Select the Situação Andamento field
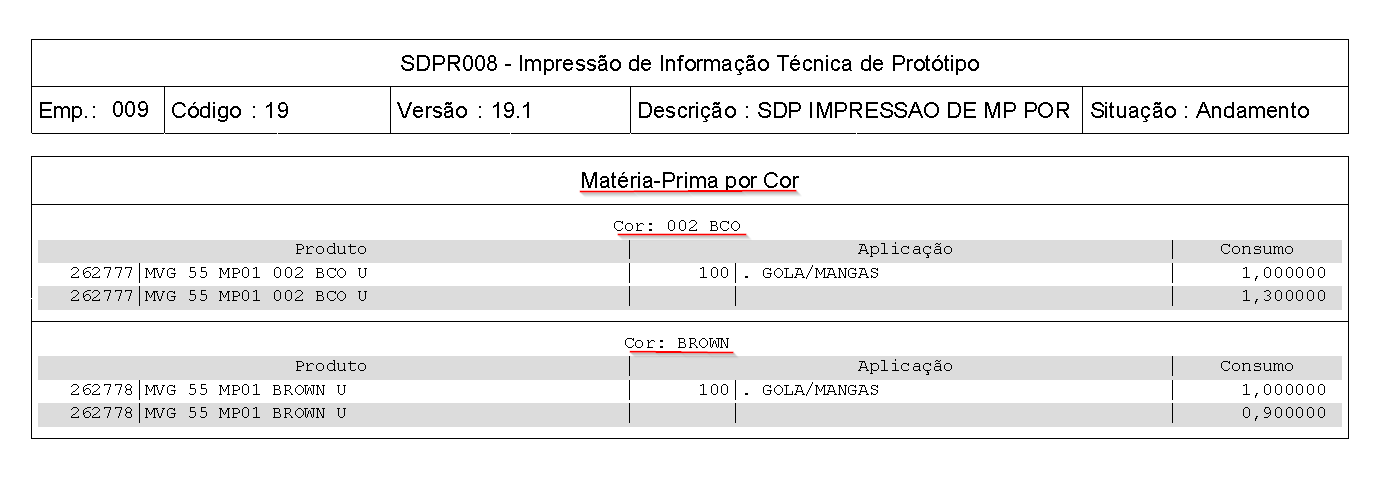Viewport: 1387px width, 486px height. [1199, 111]
